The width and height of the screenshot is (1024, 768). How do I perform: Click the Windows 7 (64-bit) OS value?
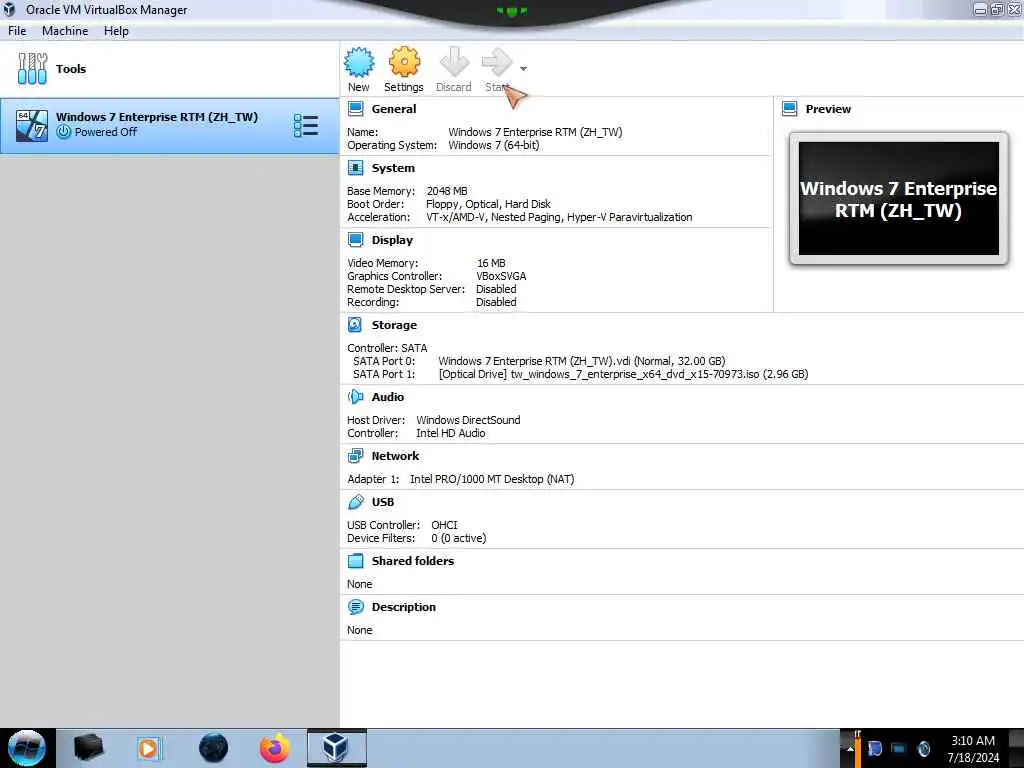tap(494, 145)
